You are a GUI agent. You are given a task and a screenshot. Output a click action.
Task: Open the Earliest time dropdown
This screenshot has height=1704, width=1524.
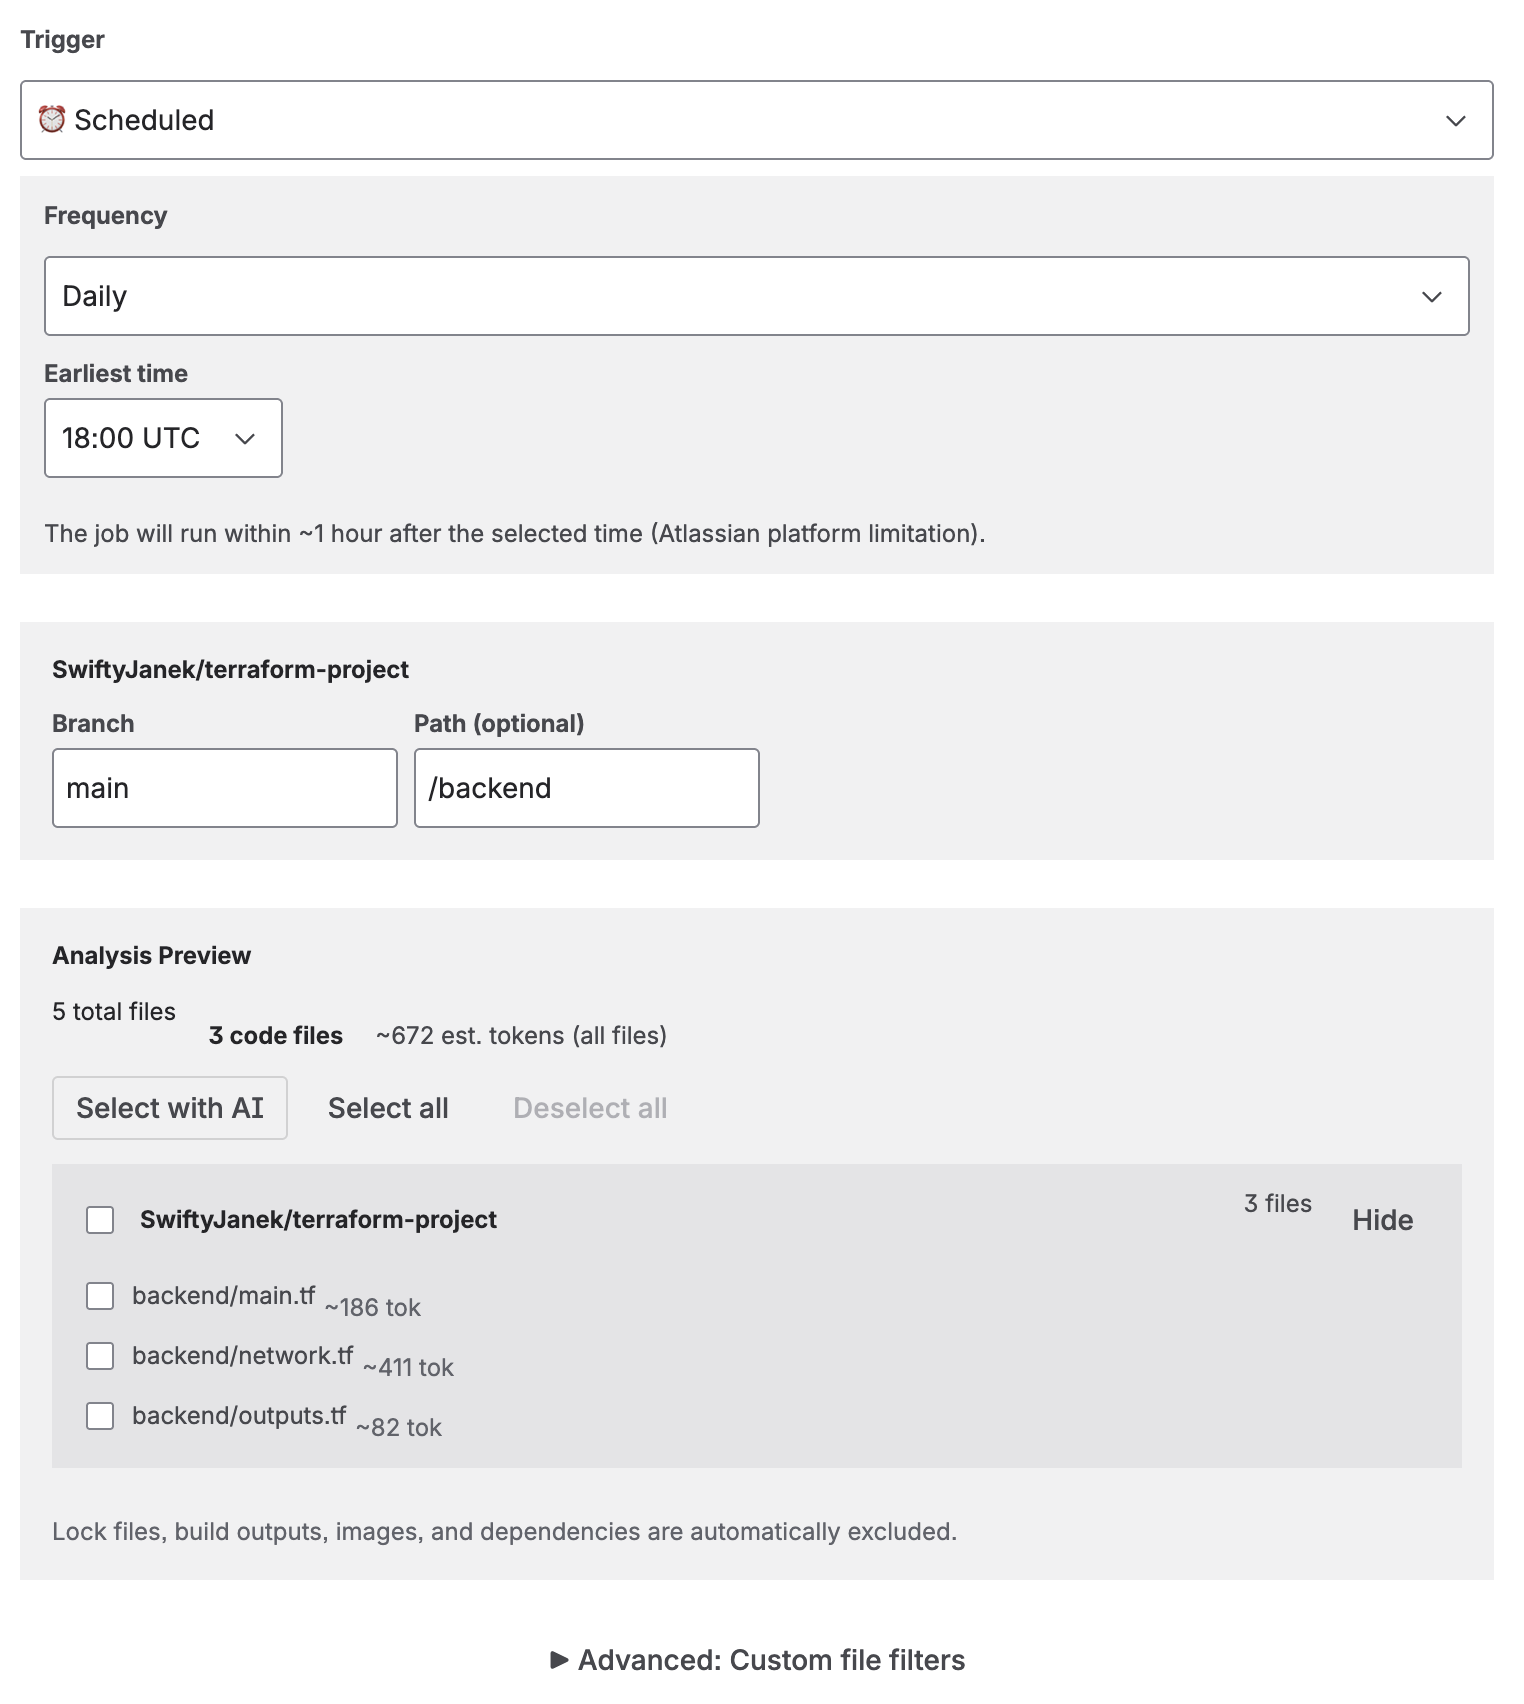tap(163, 437)
